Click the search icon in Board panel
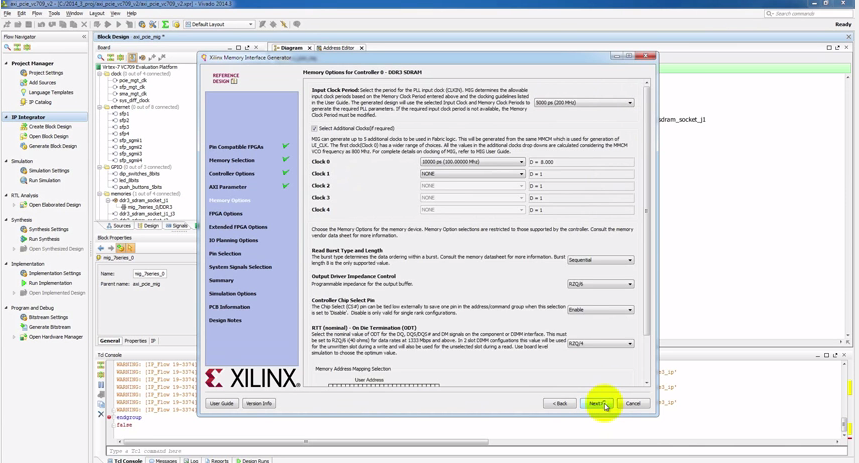Screen dimensions: 859x463 101,57
